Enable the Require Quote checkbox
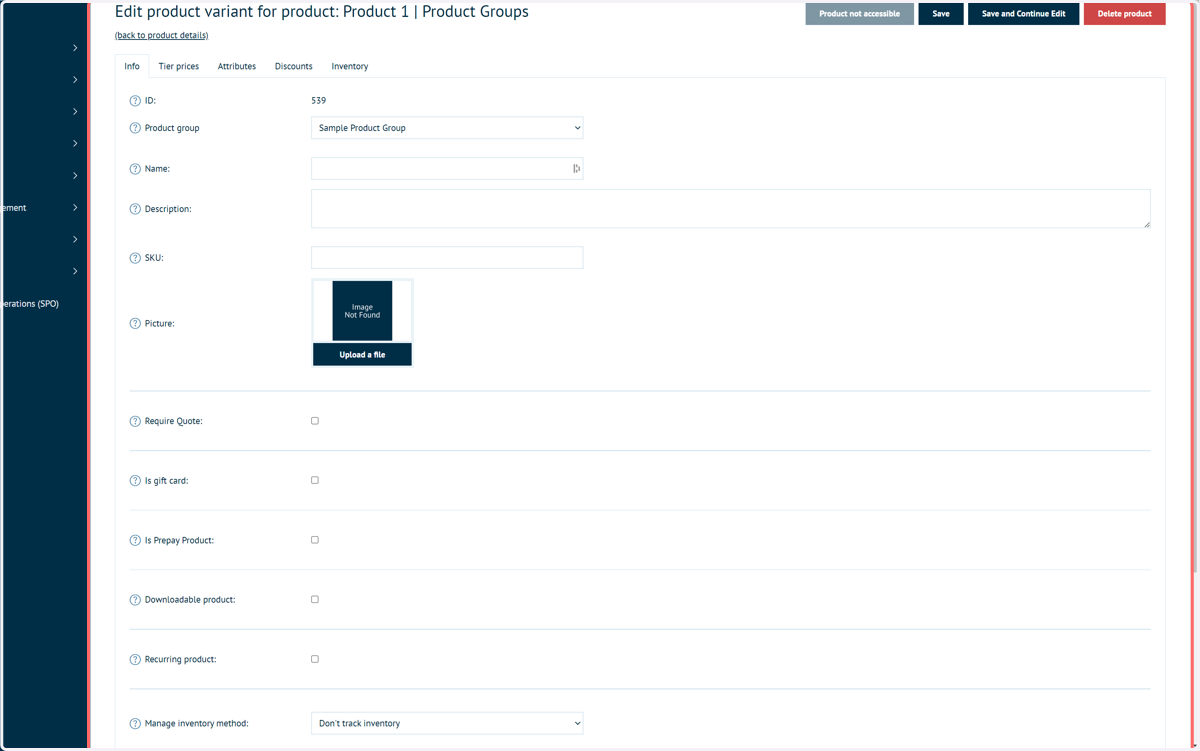This screenshot has width=1200, height=751. (x=315, y=421)
